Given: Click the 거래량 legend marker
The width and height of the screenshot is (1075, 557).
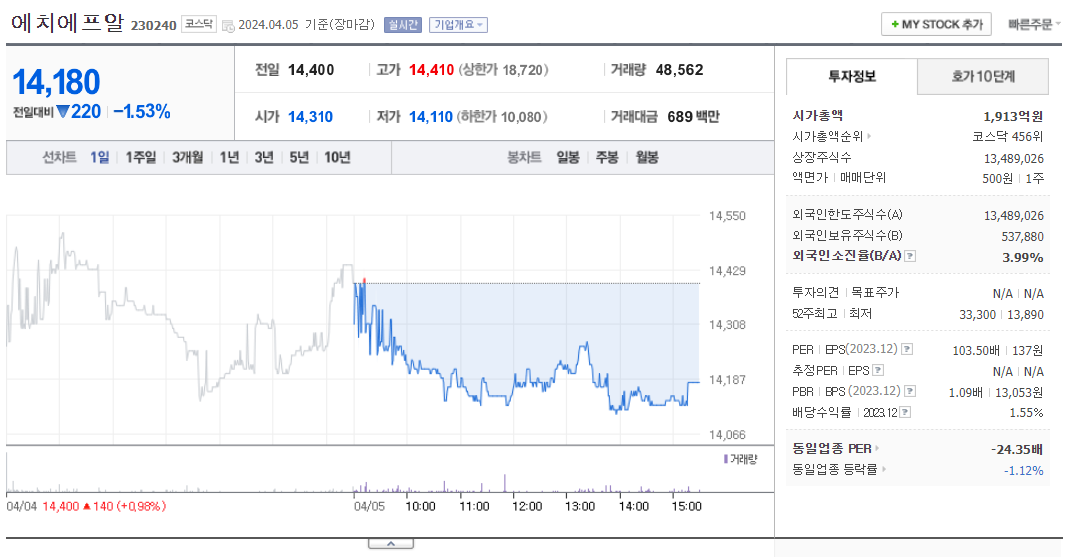Looking at the screenshot, I should 726,459.
